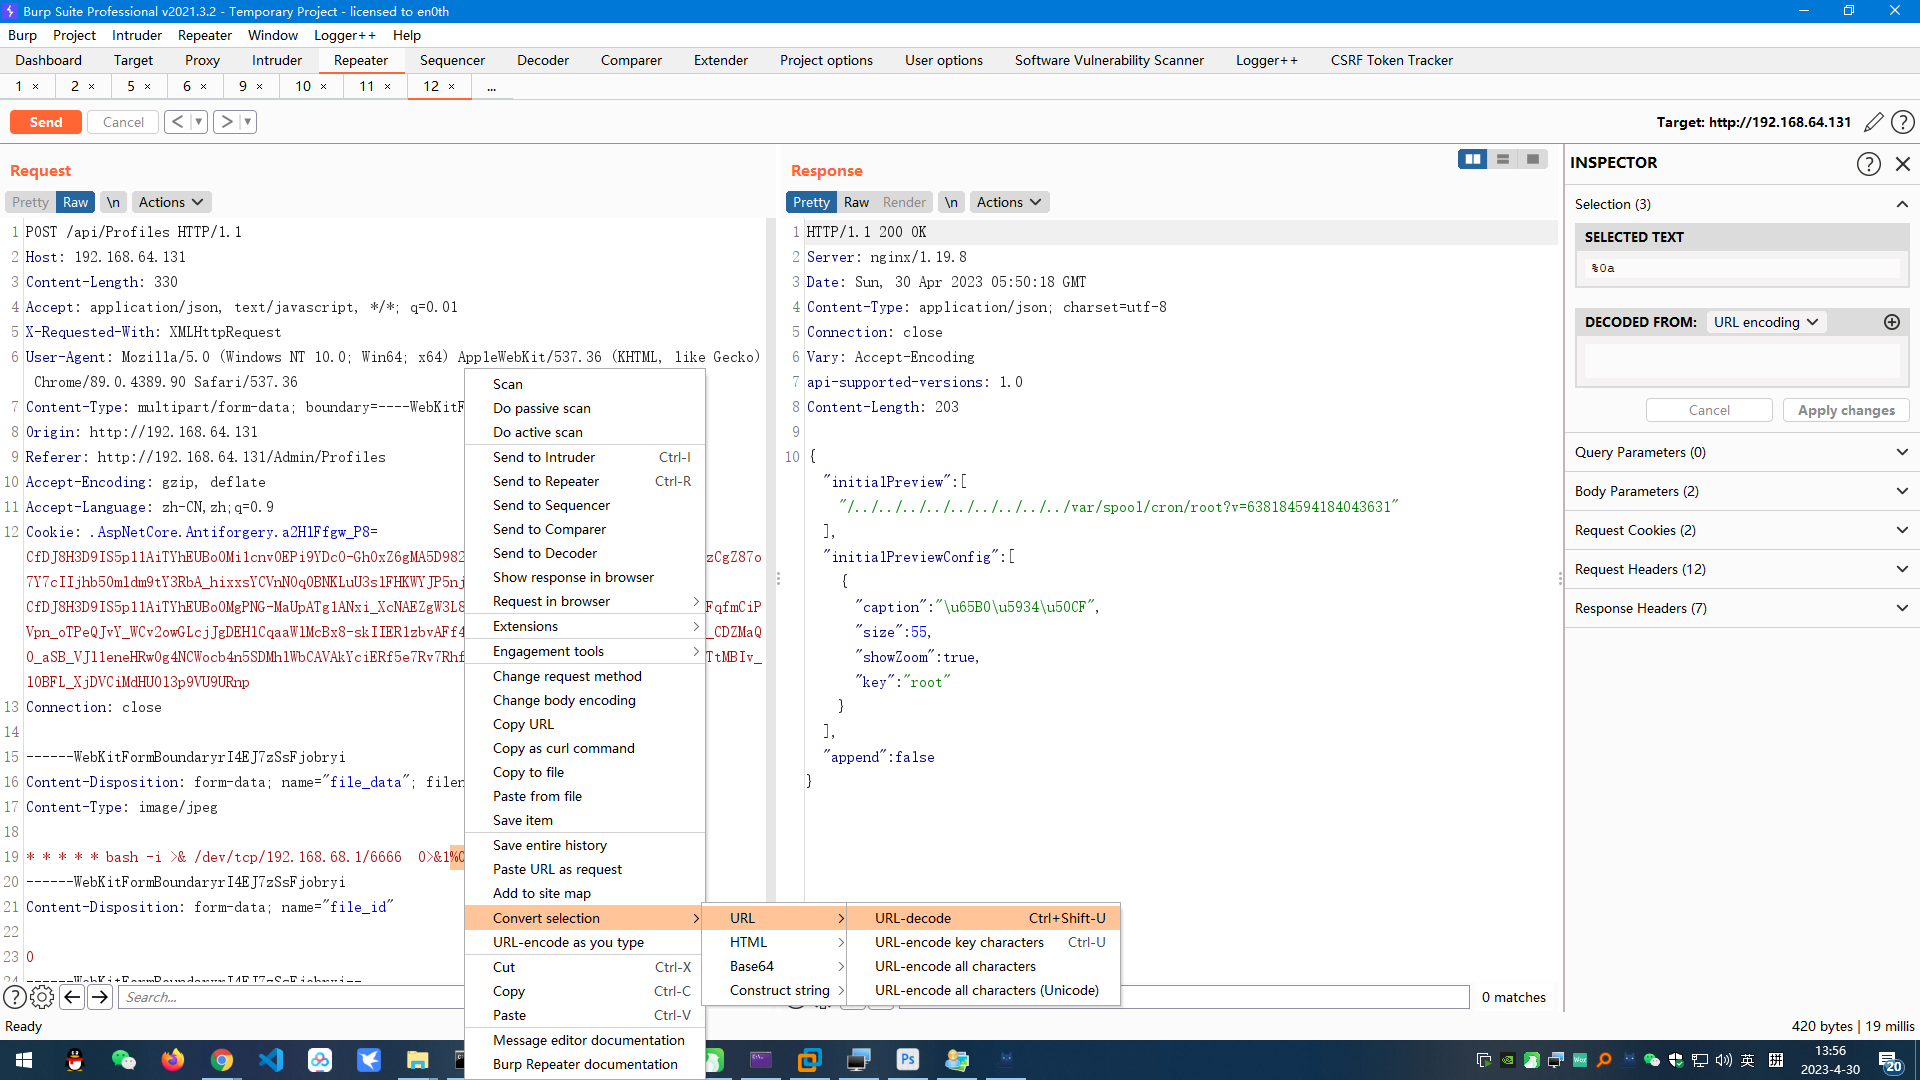Switch Response to Raw view

tap(856, 202)
